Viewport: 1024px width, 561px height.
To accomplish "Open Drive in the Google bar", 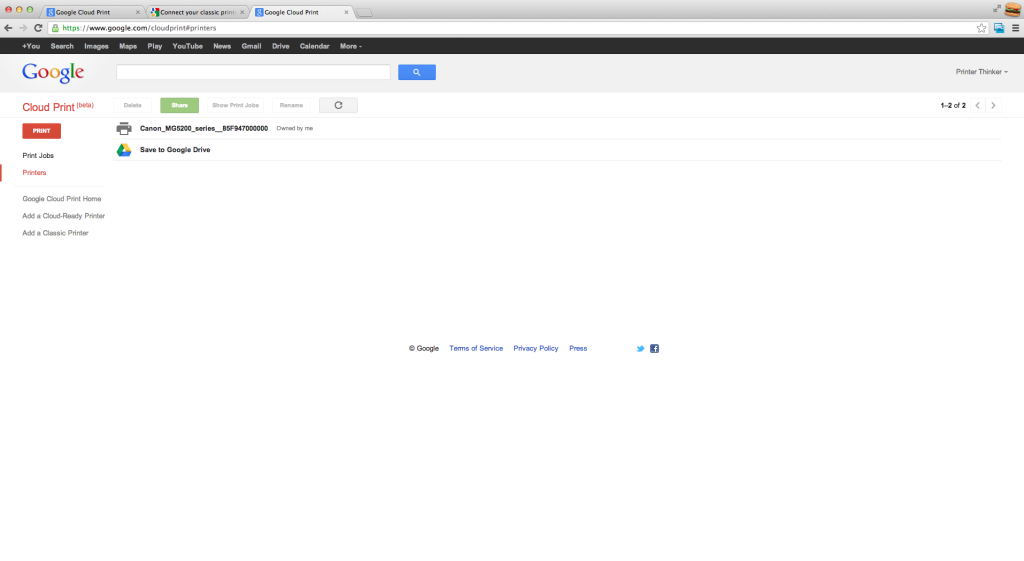I will pyautogui.click(x=281, y=46).
